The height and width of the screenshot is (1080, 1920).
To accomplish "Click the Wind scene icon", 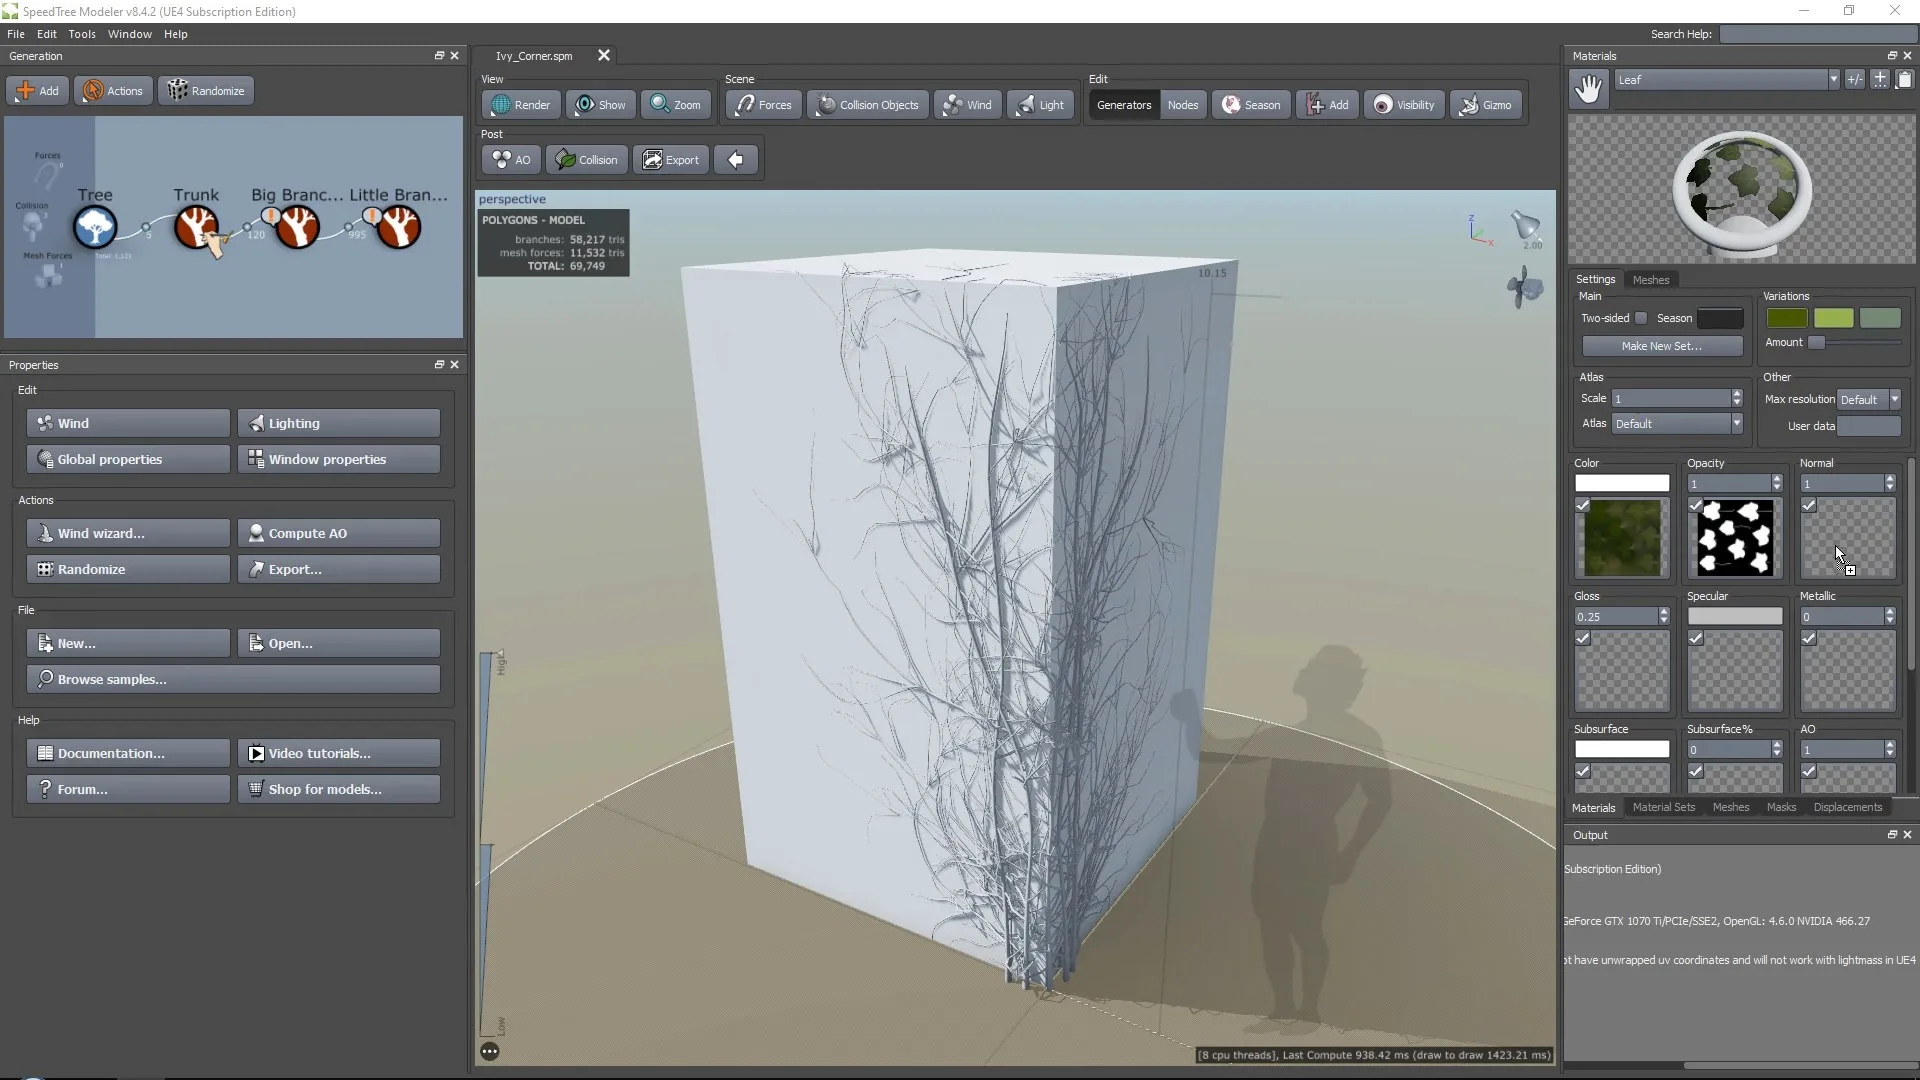I will [953, 105].
